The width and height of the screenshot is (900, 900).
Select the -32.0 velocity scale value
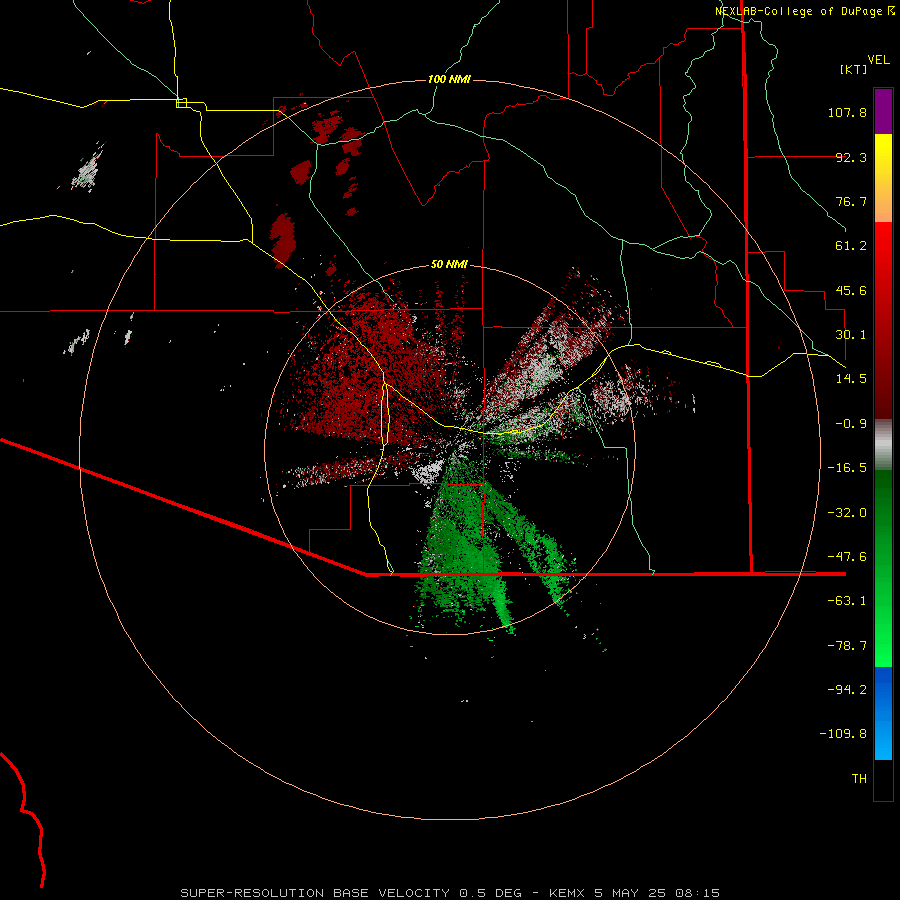847,513
